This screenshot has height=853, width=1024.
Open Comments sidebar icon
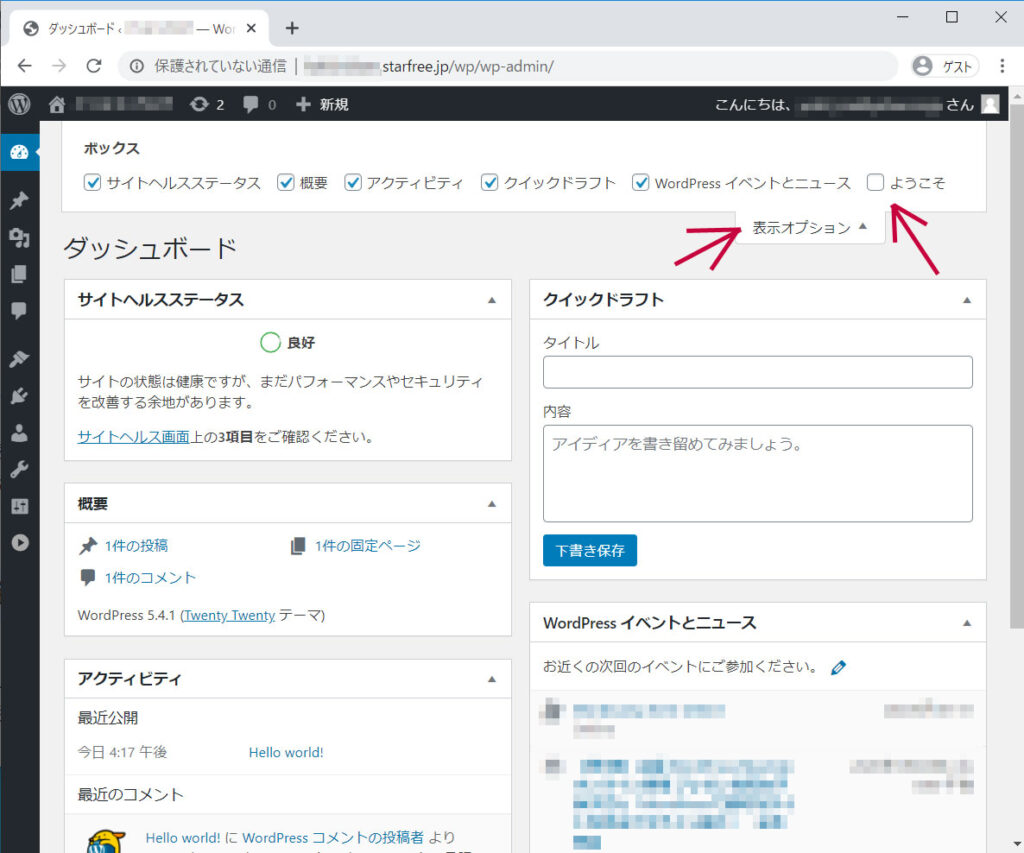coord(20,310)
